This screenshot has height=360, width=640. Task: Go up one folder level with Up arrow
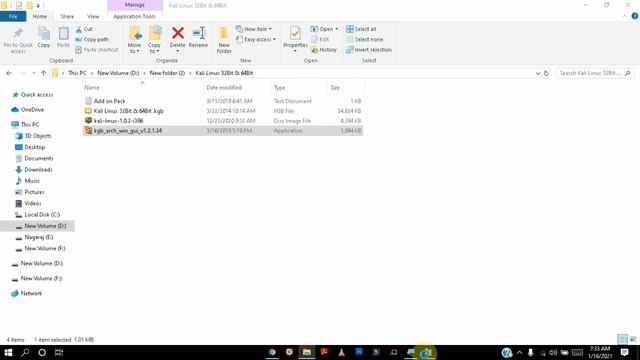pos(43,73)
